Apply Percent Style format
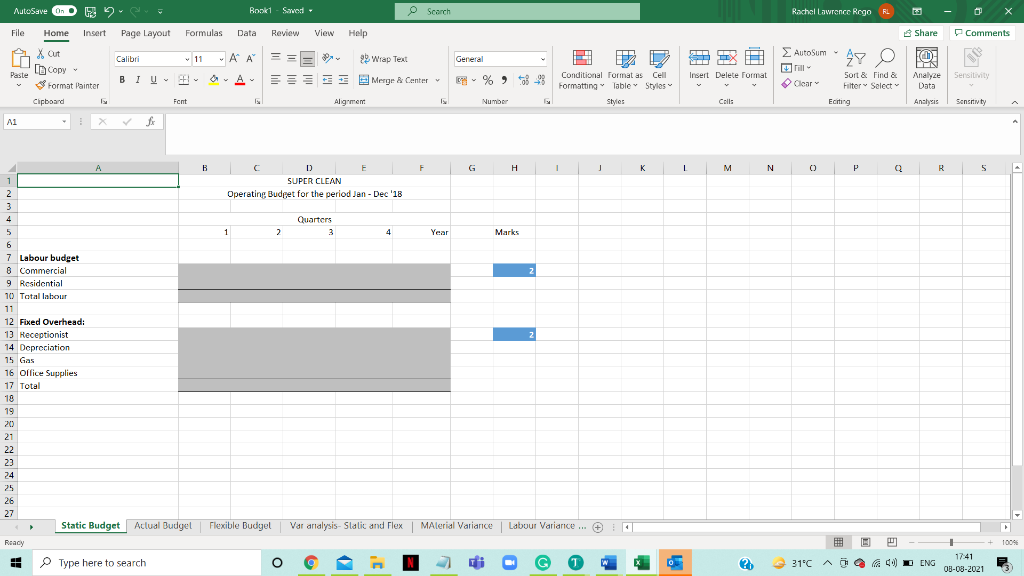The height and width of the screenshot is (576, 1024). point(488,80)
